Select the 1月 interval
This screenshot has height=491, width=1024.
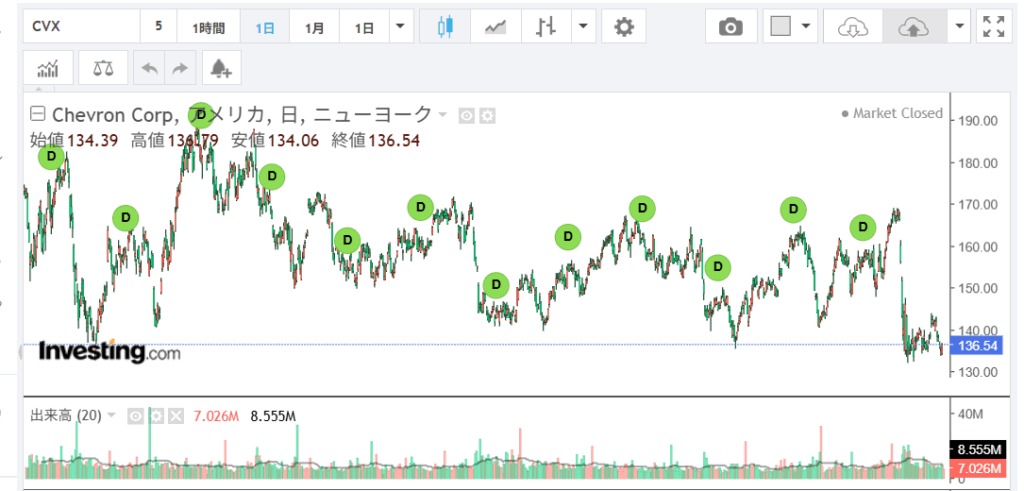315,27
